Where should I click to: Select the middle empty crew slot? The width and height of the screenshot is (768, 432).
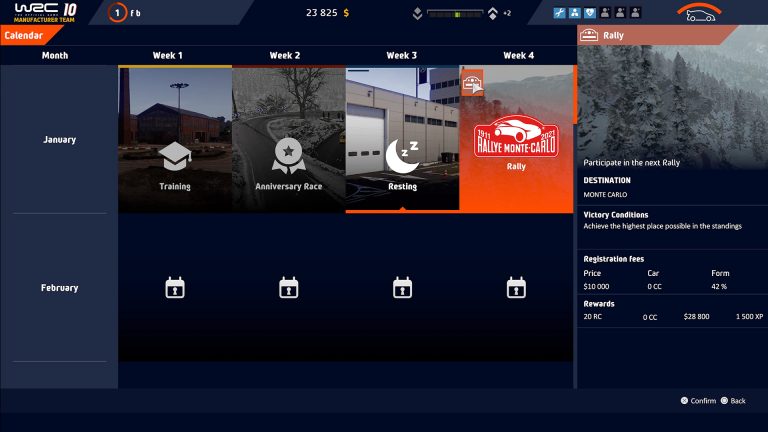620,13
